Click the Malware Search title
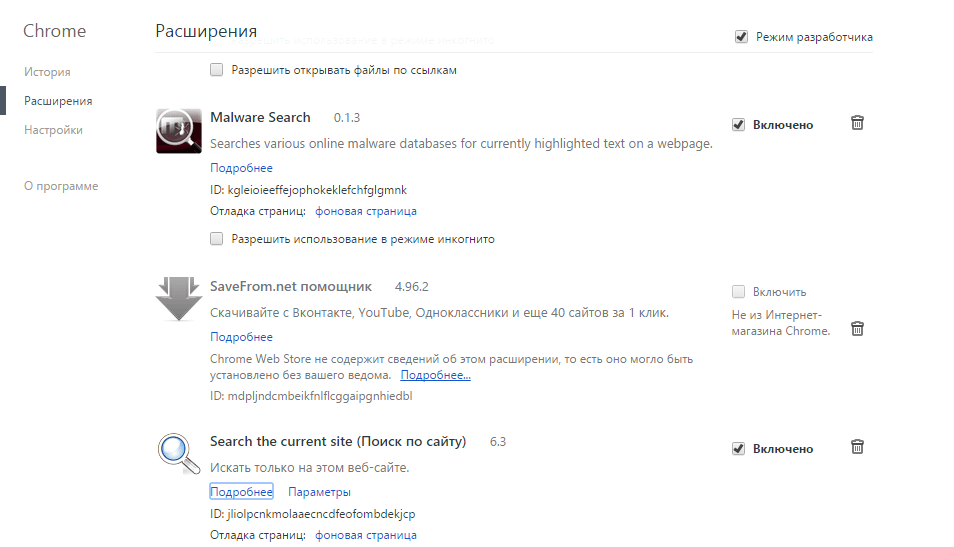 click(x=260, y=117)
